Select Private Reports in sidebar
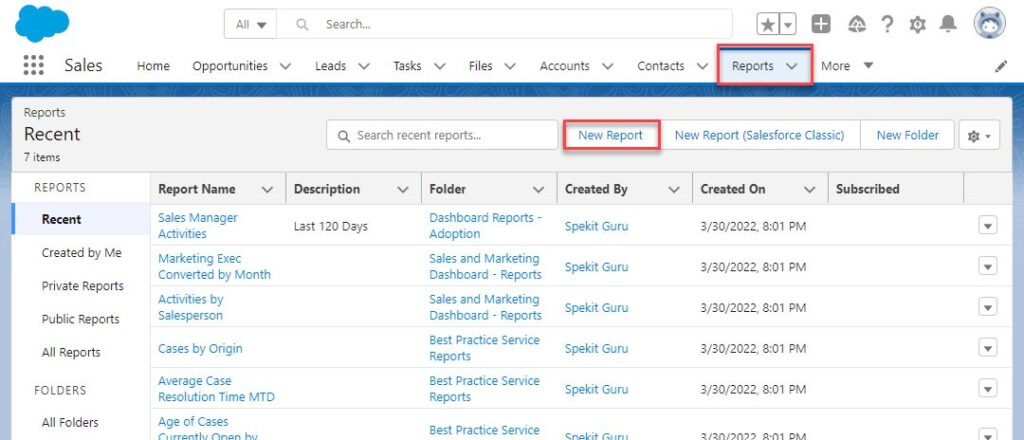The height and width of the screenshot is (440, 1024). coord(82,286)
